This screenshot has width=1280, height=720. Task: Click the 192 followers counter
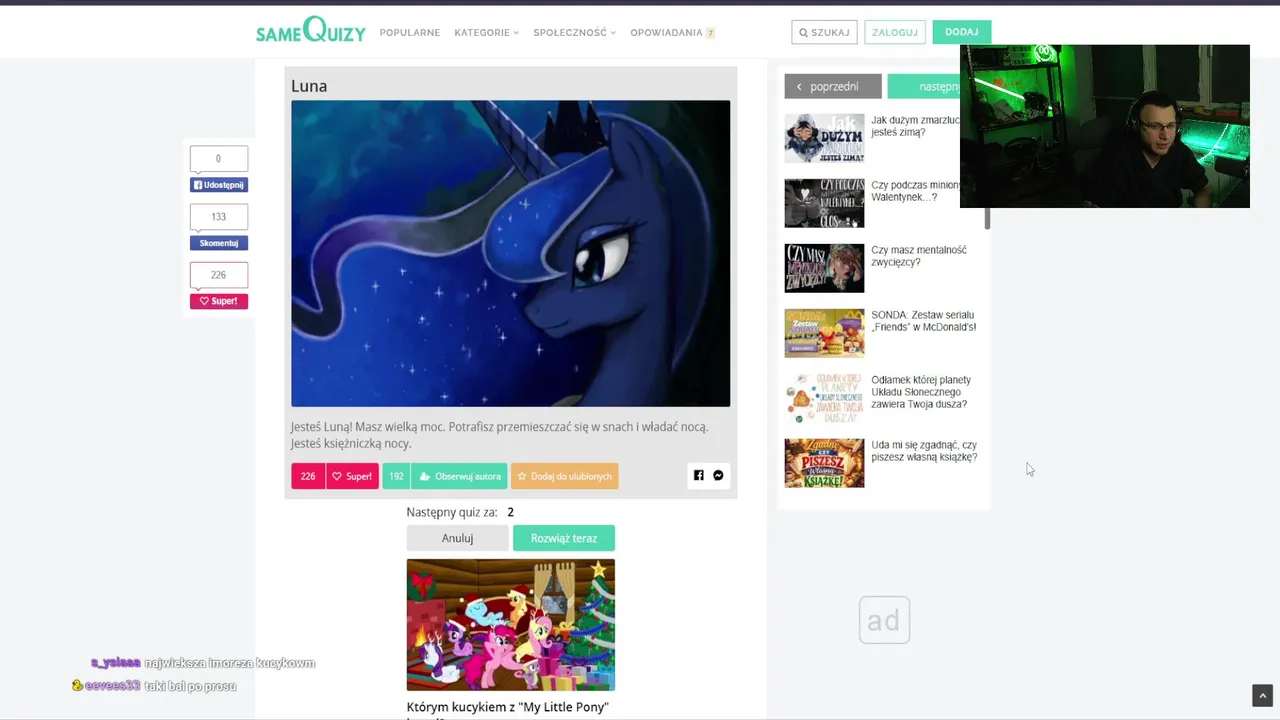(396, 476)
